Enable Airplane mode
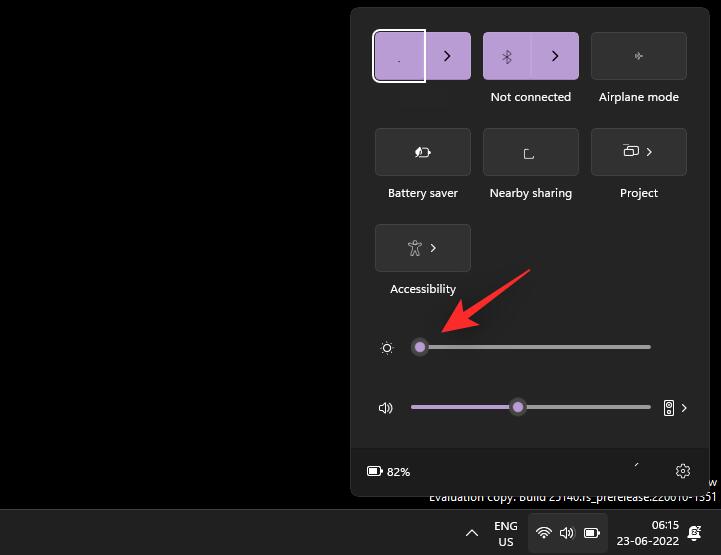The height and width of the screenshot is (555, 721). [638, 56]
